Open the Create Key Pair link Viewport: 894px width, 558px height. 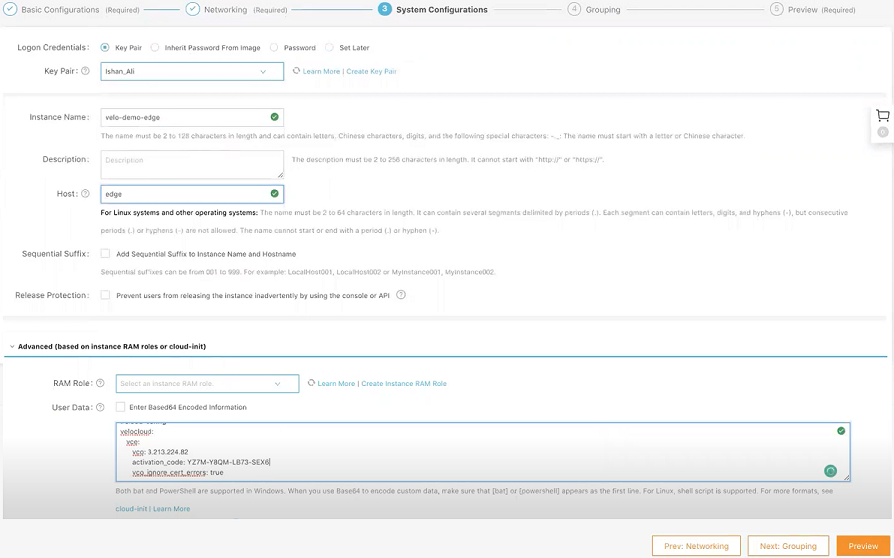[371, 72]
